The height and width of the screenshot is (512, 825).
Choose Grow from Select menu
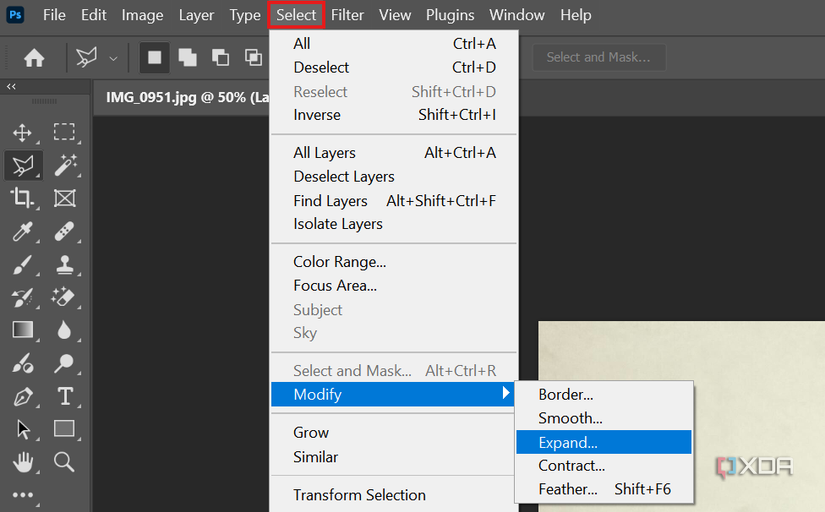[x=394, y=433]
